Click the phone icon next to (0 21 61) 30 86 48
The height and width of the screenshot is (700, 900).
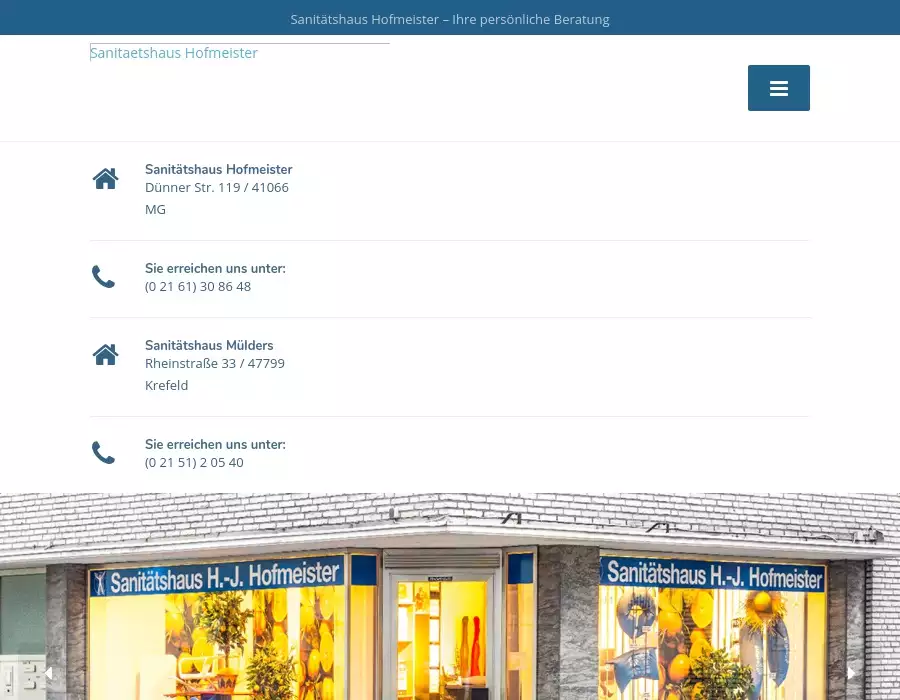coord(103,277)
